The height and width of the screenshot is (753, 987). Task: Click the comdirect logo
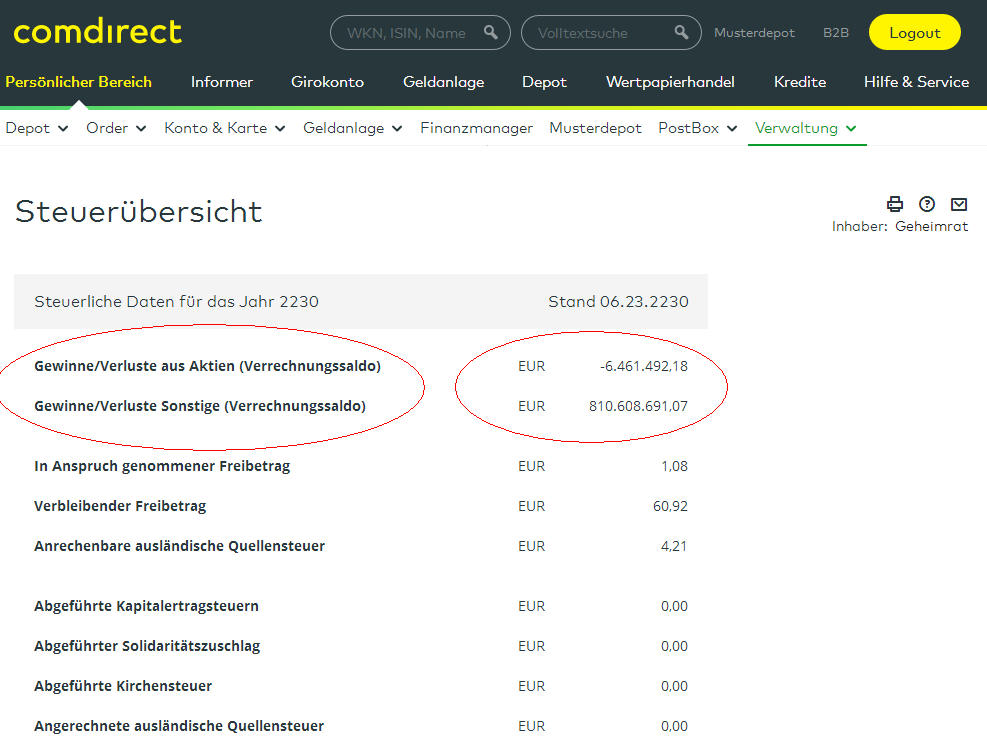point(97,31)
